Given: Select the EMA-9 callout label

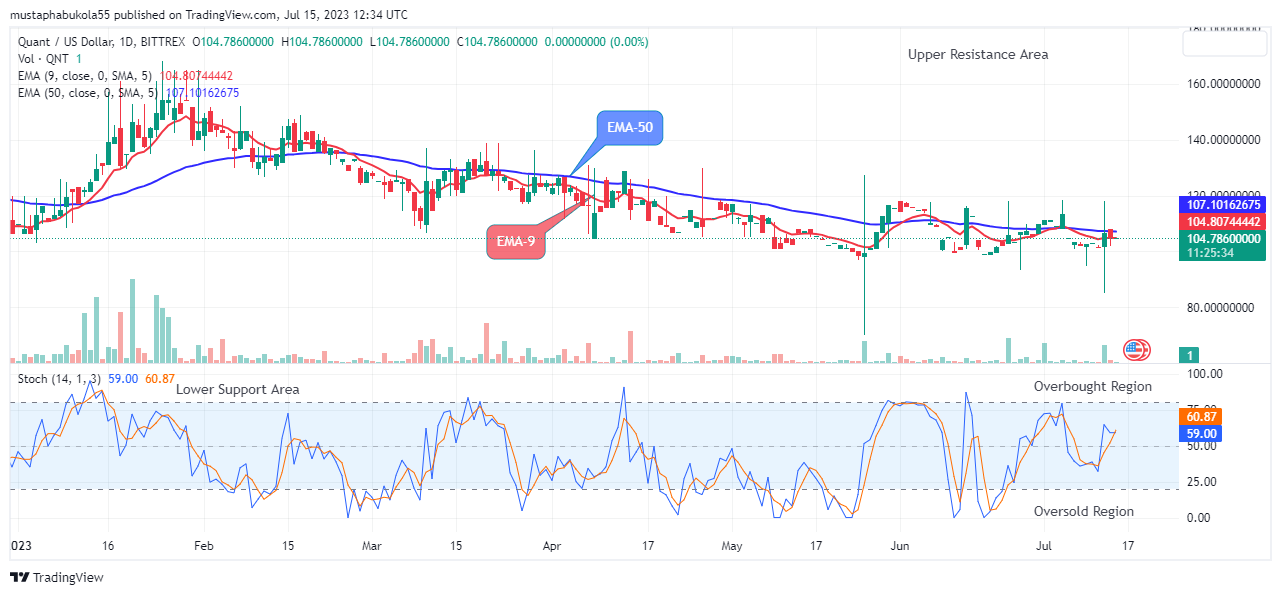Looking at the screenshot, I should click(x=517, y=242).
